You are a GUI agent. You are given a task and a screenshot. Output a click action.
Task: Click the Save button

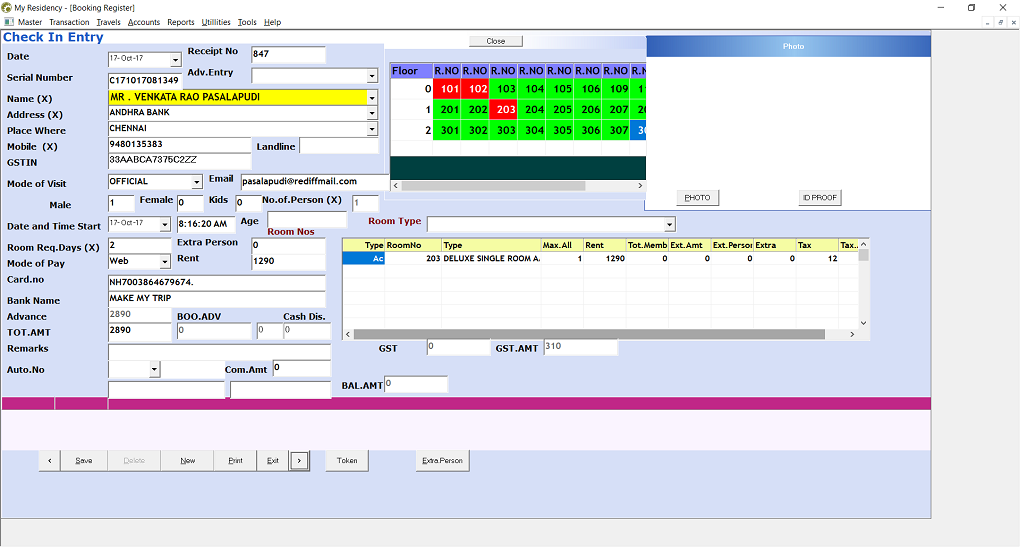pos(84,461)
